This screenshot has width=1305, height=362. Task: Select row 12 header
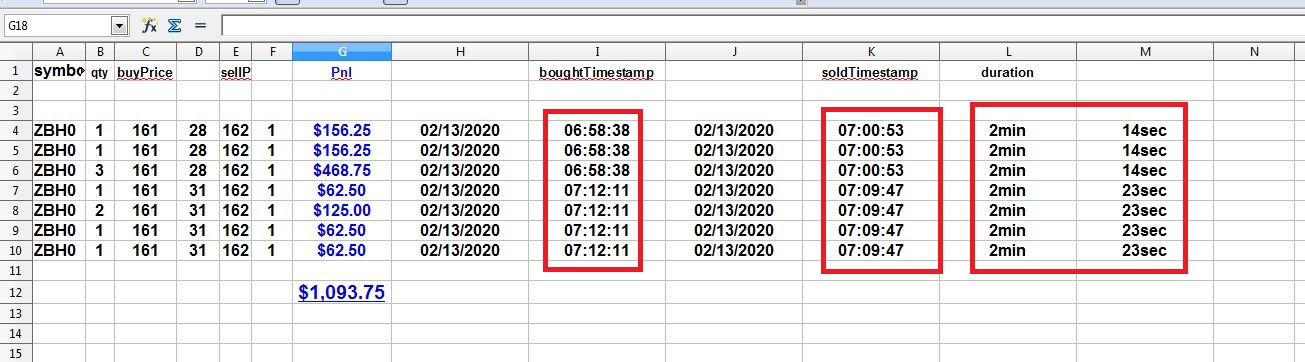coord(16,293)
